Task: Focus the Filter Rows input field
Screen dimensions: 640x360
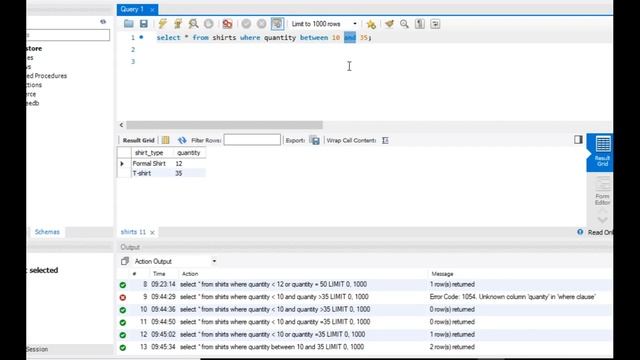Action: coord(252,140)
